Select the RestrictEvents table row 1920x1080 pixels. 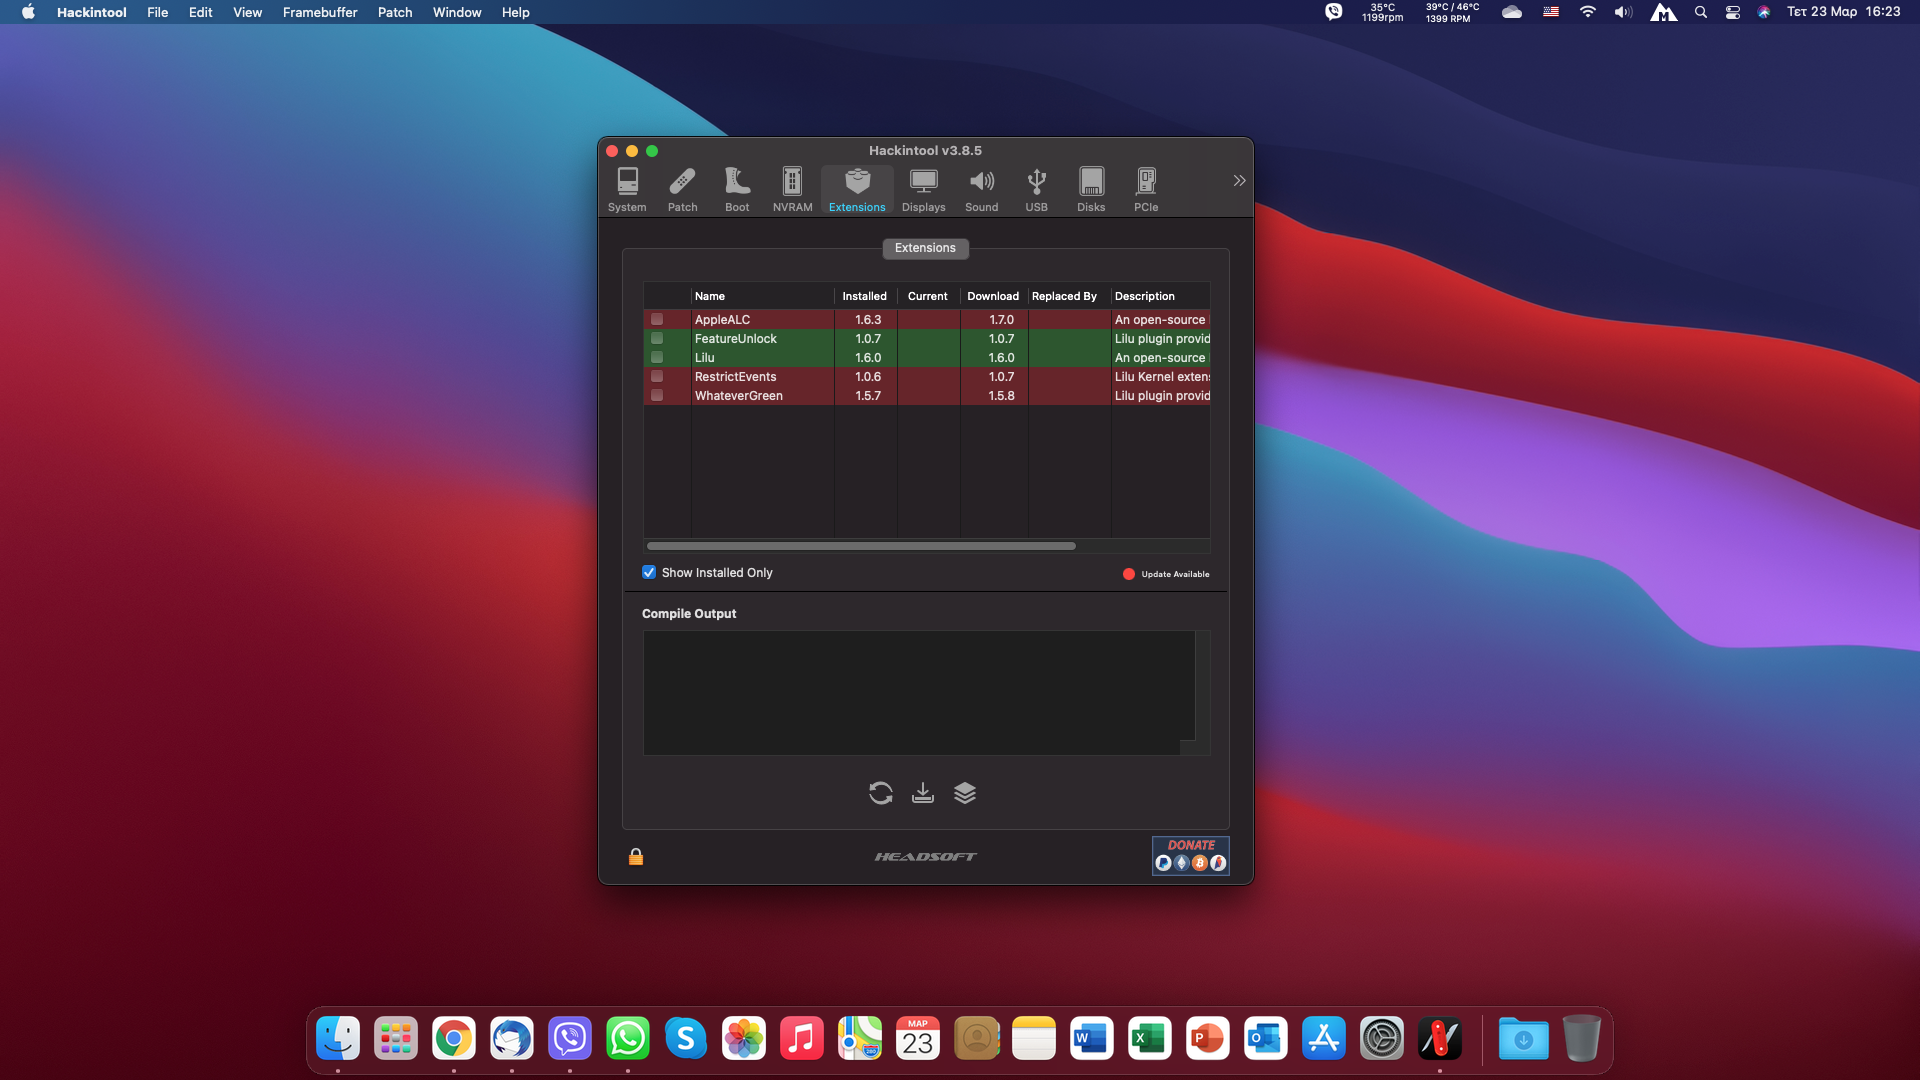pos(760,377)
